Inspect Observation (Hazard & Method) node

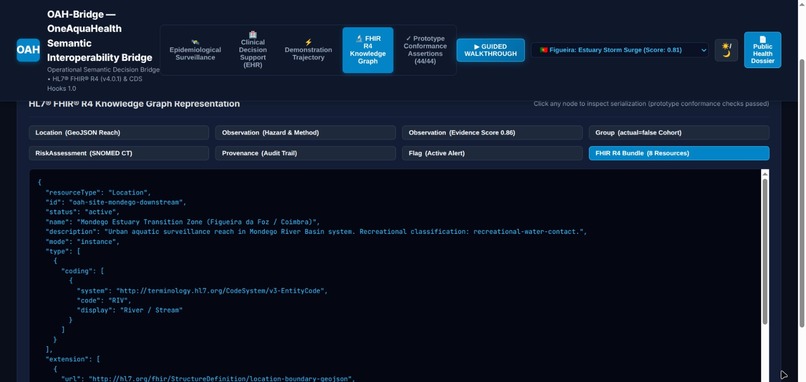pos(305,133)
